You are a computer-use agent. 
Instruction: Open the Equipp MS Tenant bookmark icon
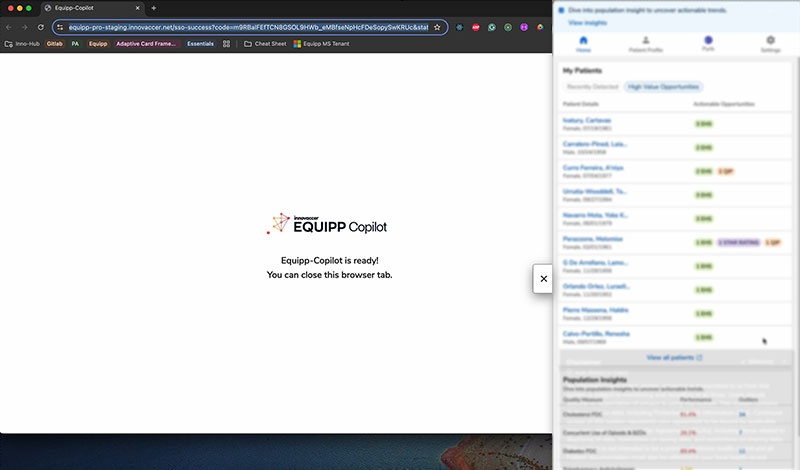(297, 44)
